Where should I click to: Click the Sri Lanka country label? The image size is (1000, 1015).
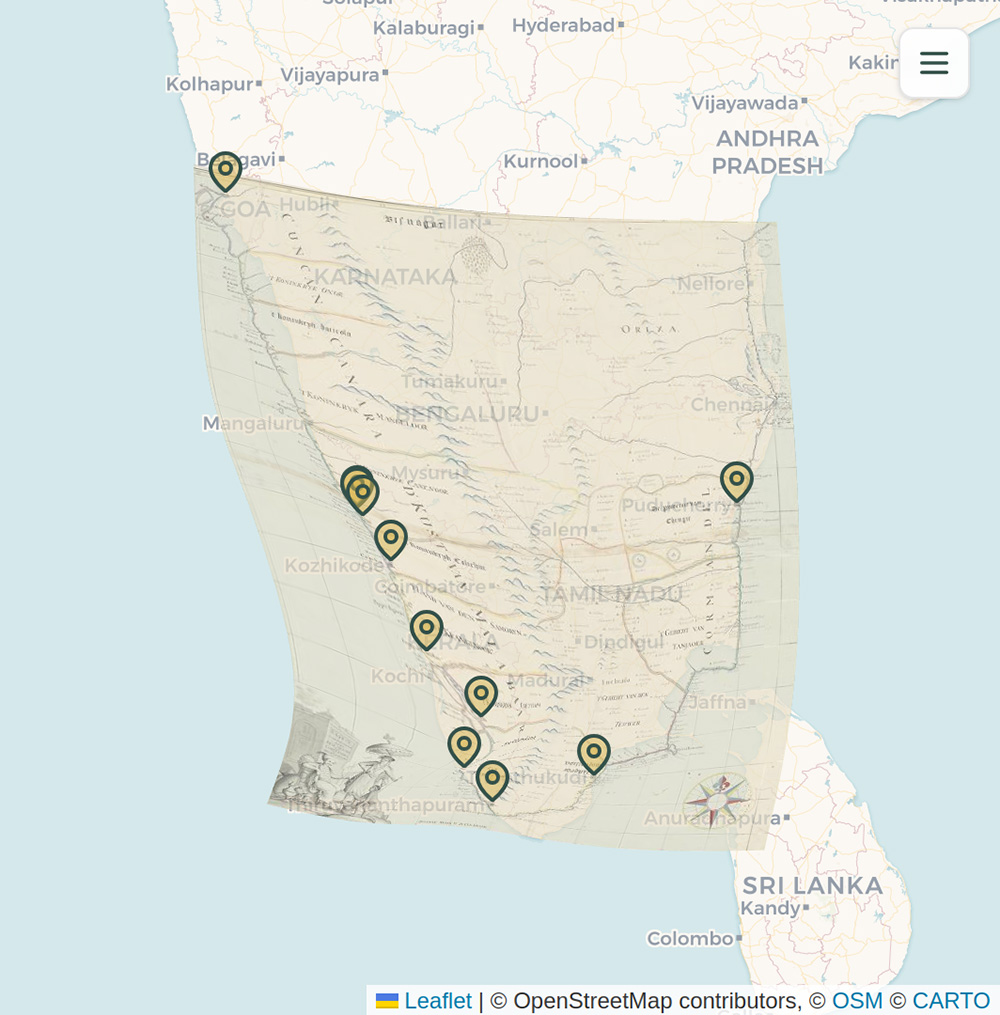point(812,885)
